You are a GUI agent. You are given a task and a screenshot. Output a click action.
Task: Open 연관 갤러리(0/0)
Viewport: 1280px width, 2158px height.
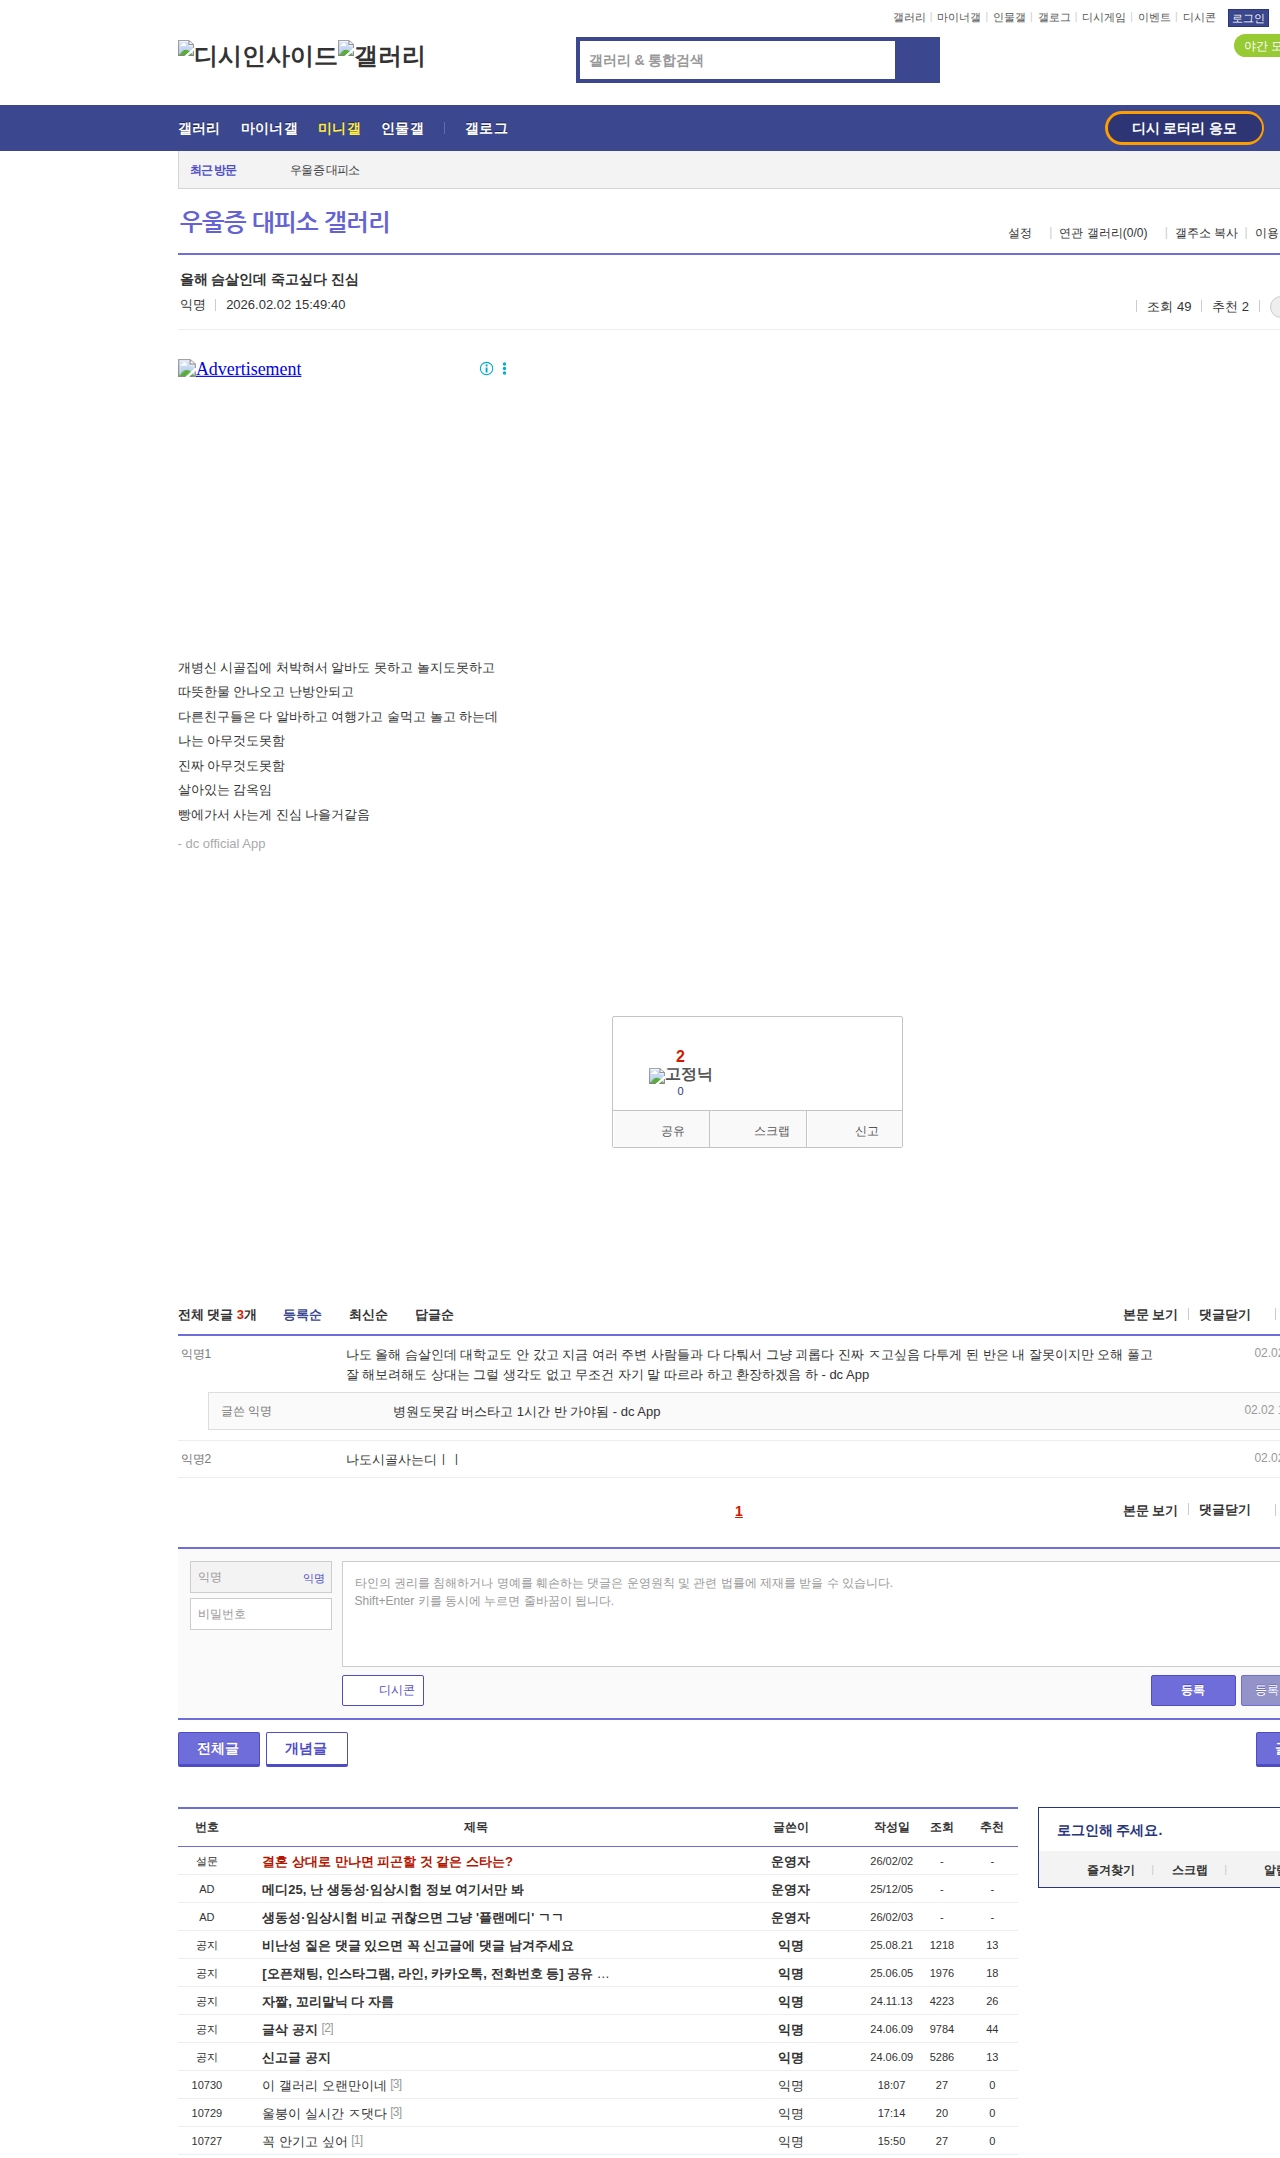[1103, 233]
